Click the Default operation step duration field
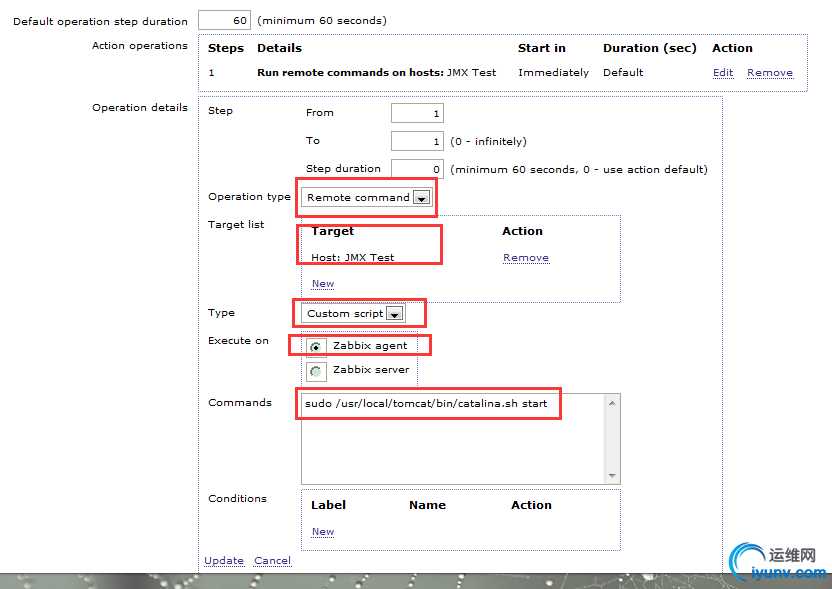The width and height of the screenshot is (832, 589). point(224,21)
